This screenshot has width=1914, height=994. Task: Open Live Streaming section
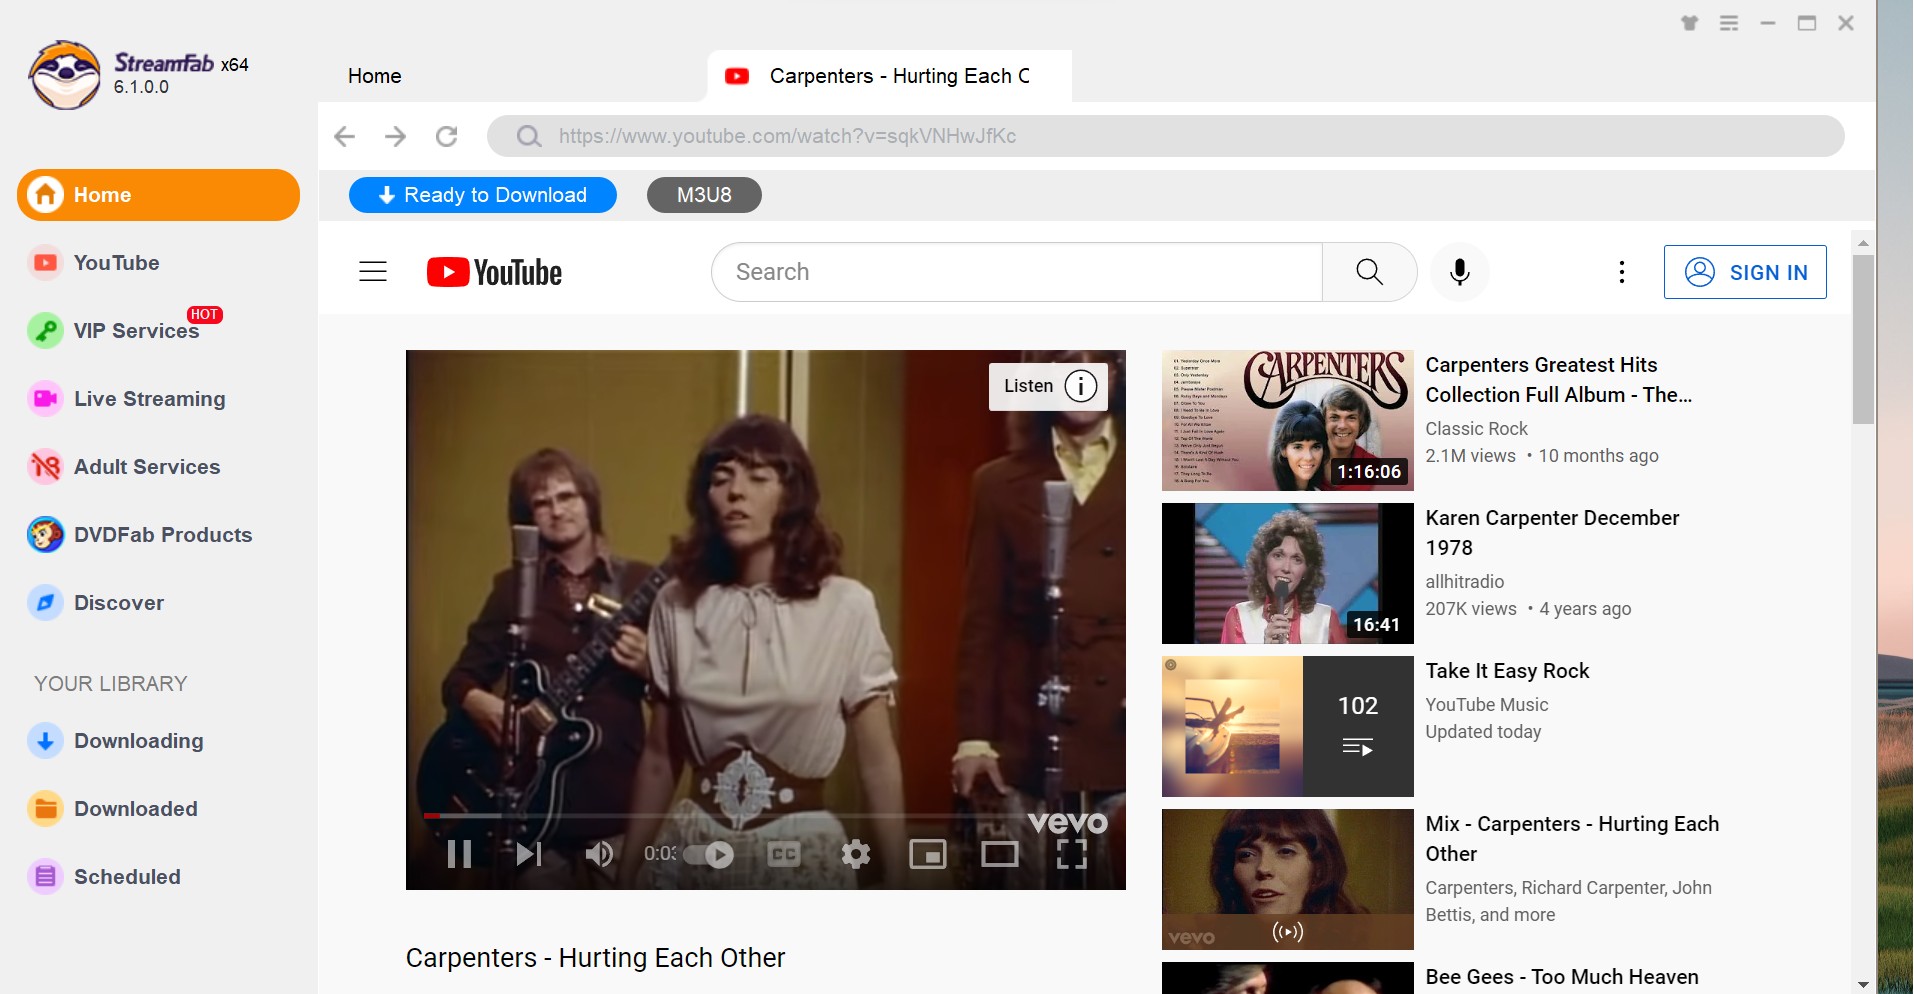tap(127, 399)
